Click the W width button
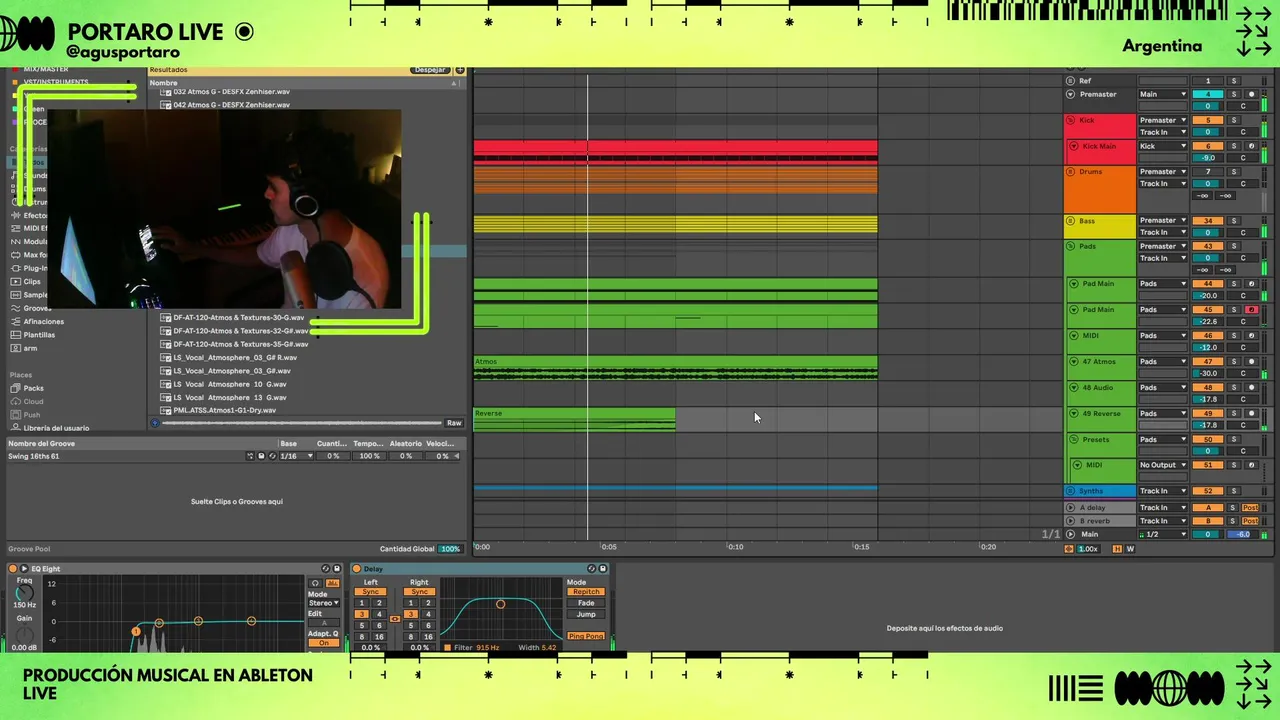The width and height of the screenshot is (1280, 720). click(1131, 549)
